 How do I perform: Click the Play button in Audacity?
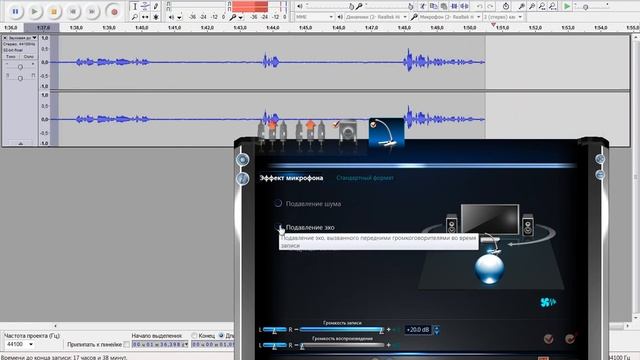pyautogui.click(x=35, y=11)
